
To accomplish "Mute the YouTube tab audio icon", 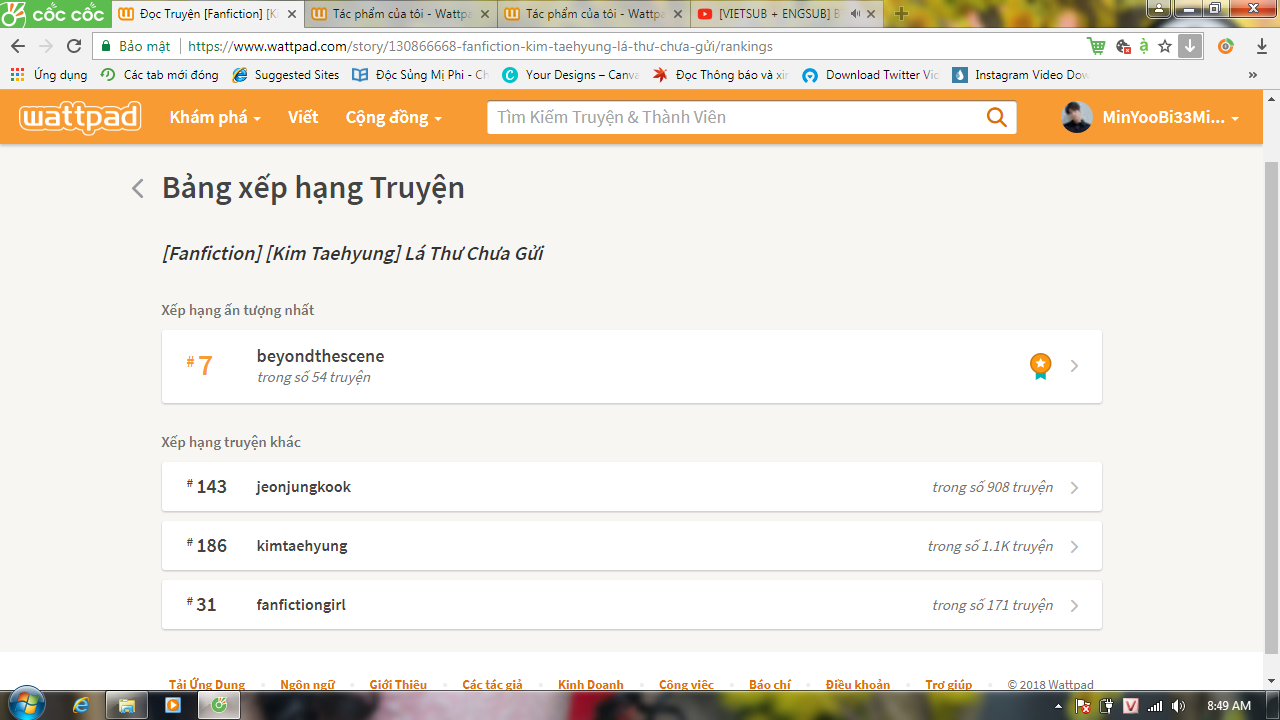I will tap(855, 14).
